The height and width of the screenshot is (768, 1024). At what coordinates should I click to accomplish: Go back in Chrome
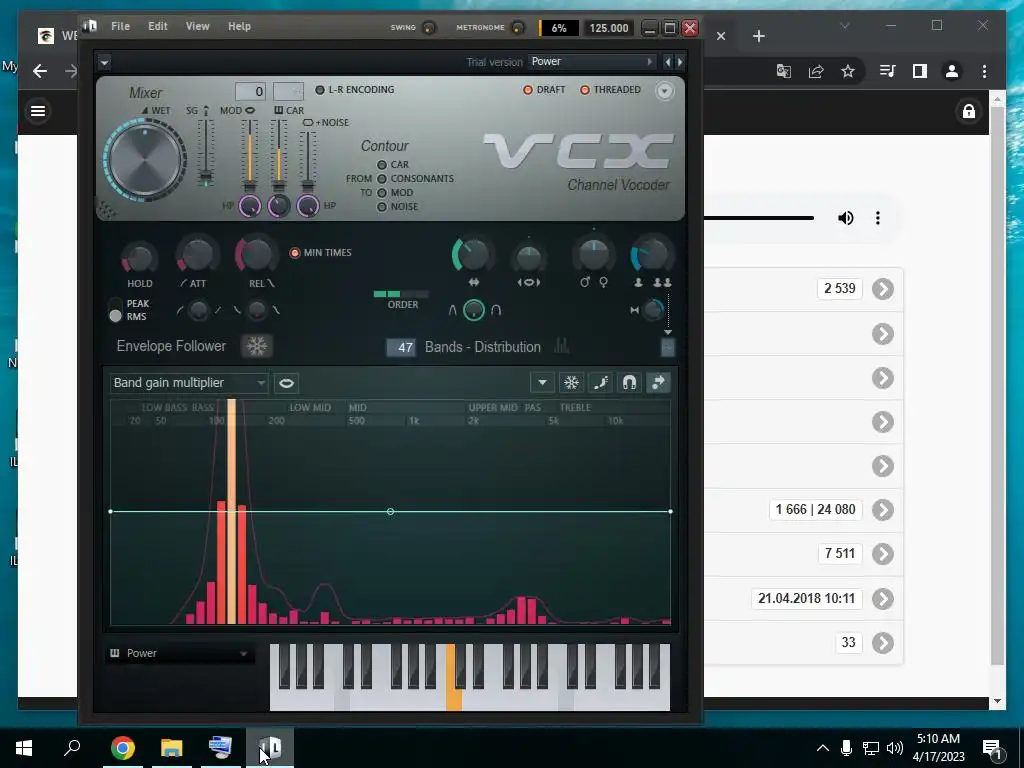40,71
